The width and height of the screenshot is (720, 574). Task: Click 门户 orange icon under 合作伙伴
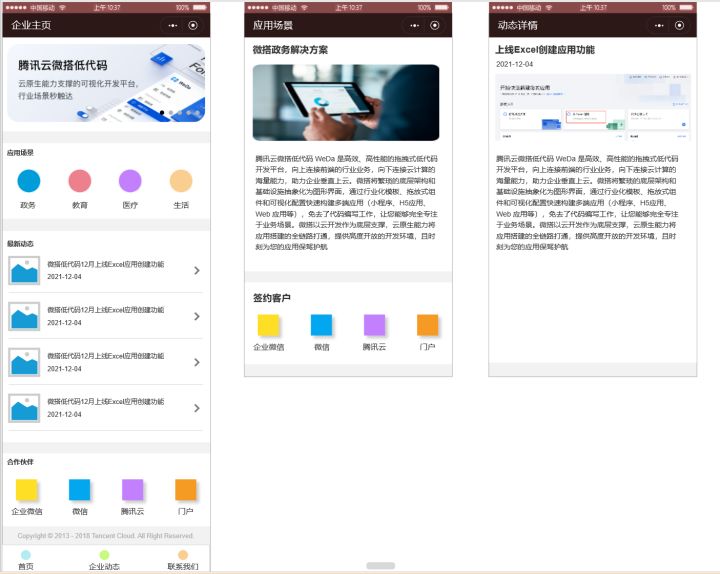pos(186,490)
